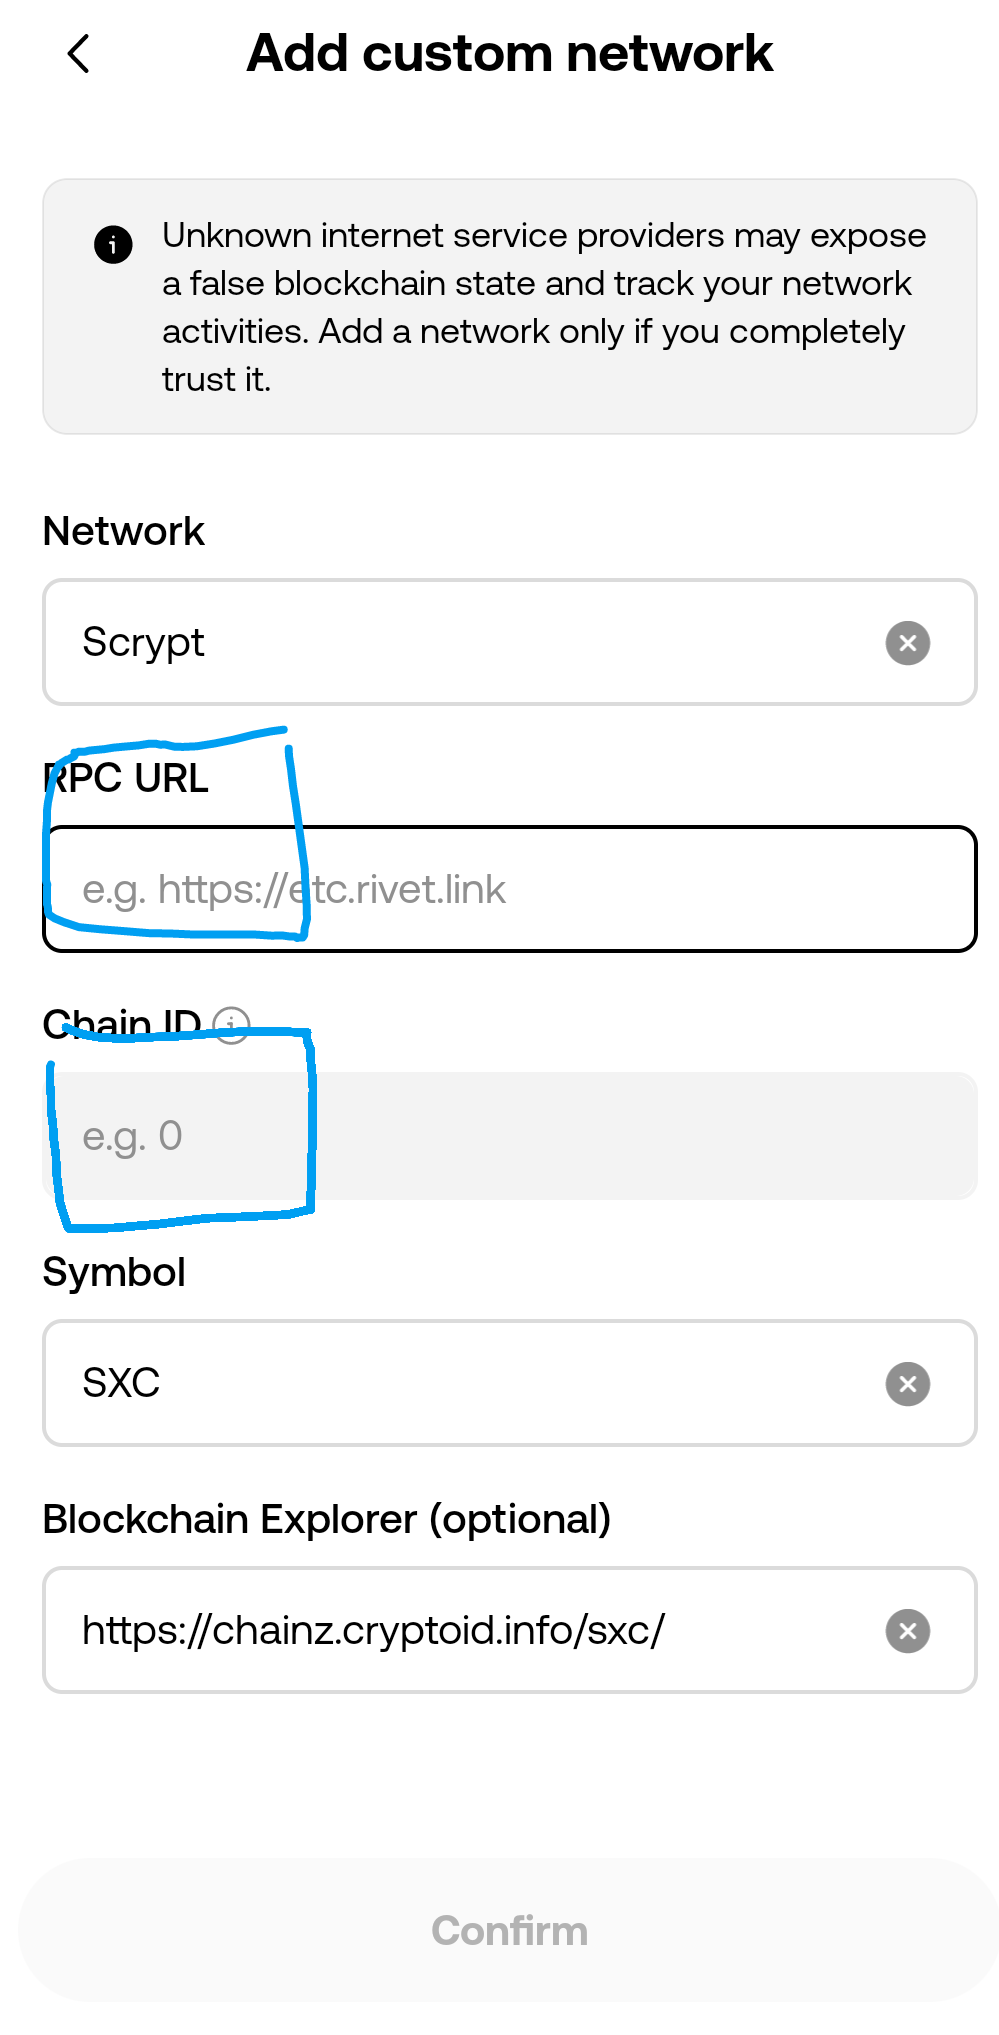This screenshot has height=2035, width=999.
Task: Click the Network field label
Action: 124,531
